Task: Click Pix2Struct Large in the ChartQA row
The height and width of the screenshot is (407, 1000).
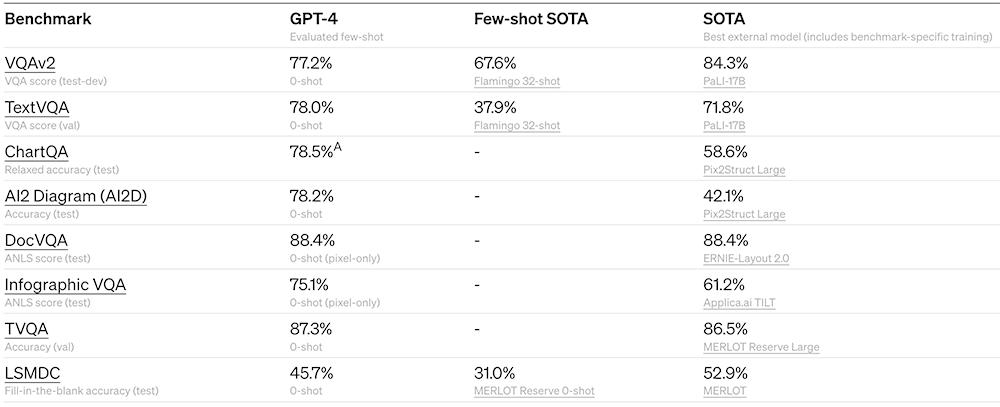Action: click(744, 170)
